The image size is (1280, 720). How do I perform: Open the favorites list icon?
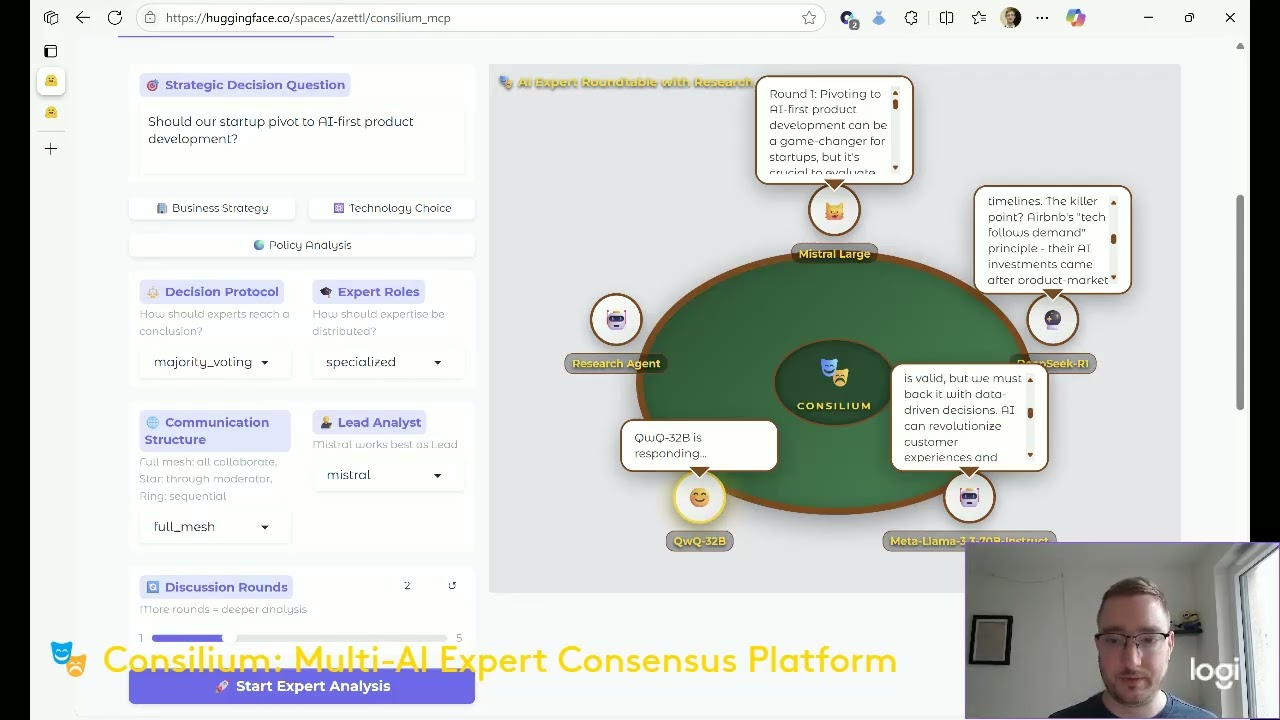point(979,17)
